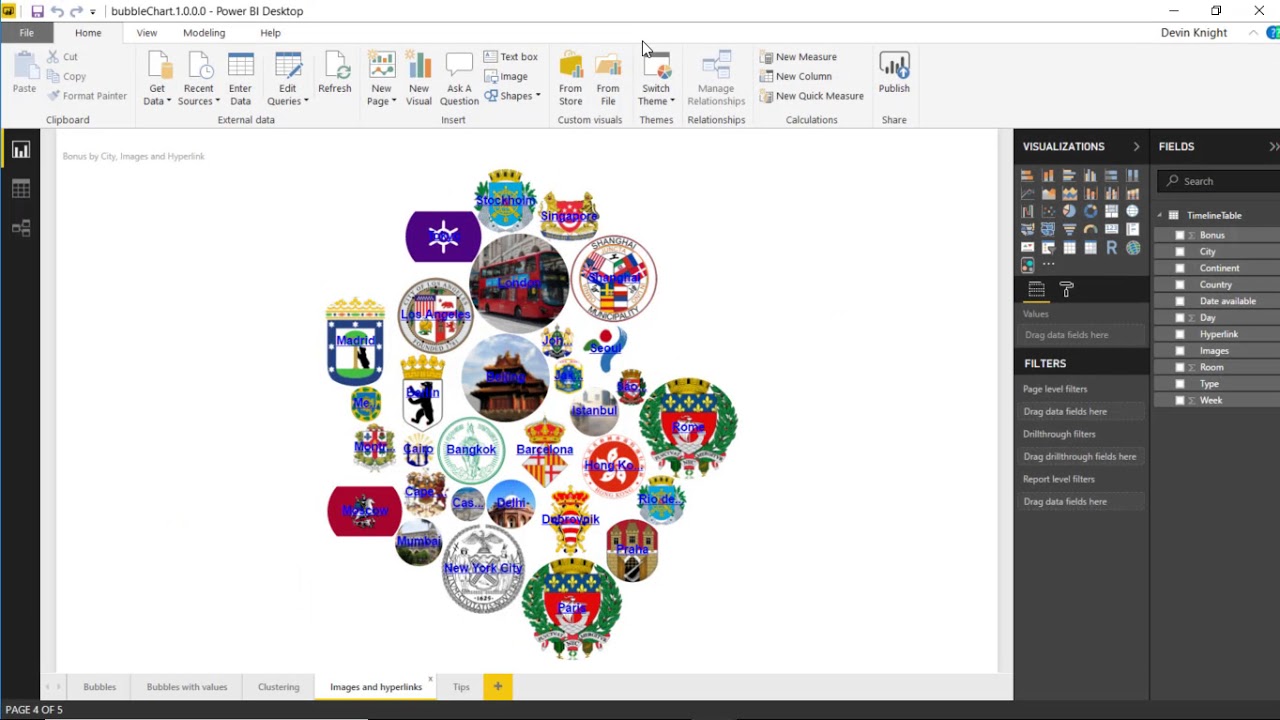The image size is (1280, 720).
Task: Switch to the View ribbon tab
Action: (x=146, y=33)
